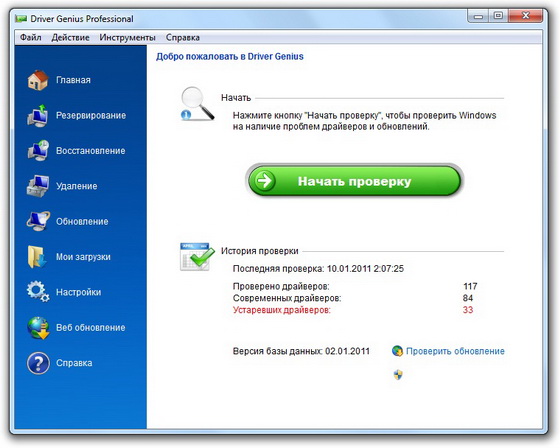Open the Удаление uninstall icon
This screenshot has width=560, height=448.
[38, 186]
